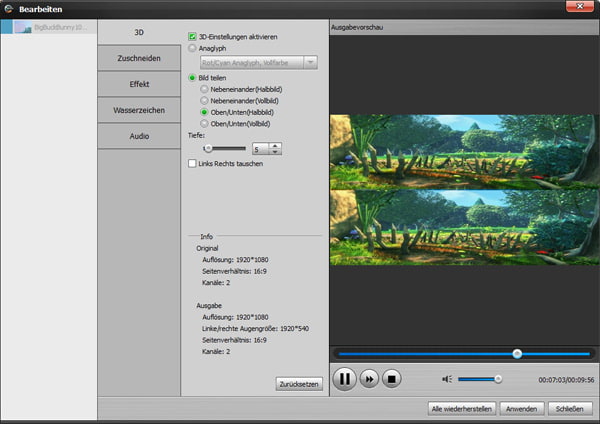Screen dimensions: 600x424
Task: Open the Wasserzeichen tab
Action: click(x=139, y=110)
